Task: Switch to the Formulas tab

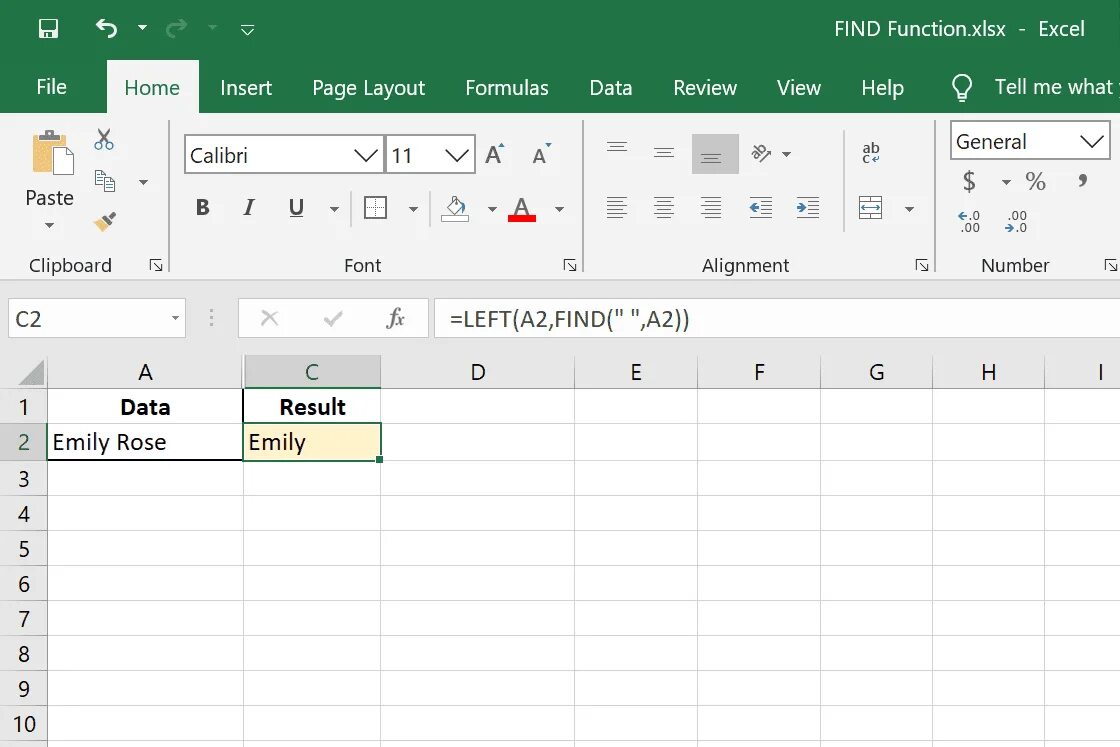Action: click(x=507, y=88)
